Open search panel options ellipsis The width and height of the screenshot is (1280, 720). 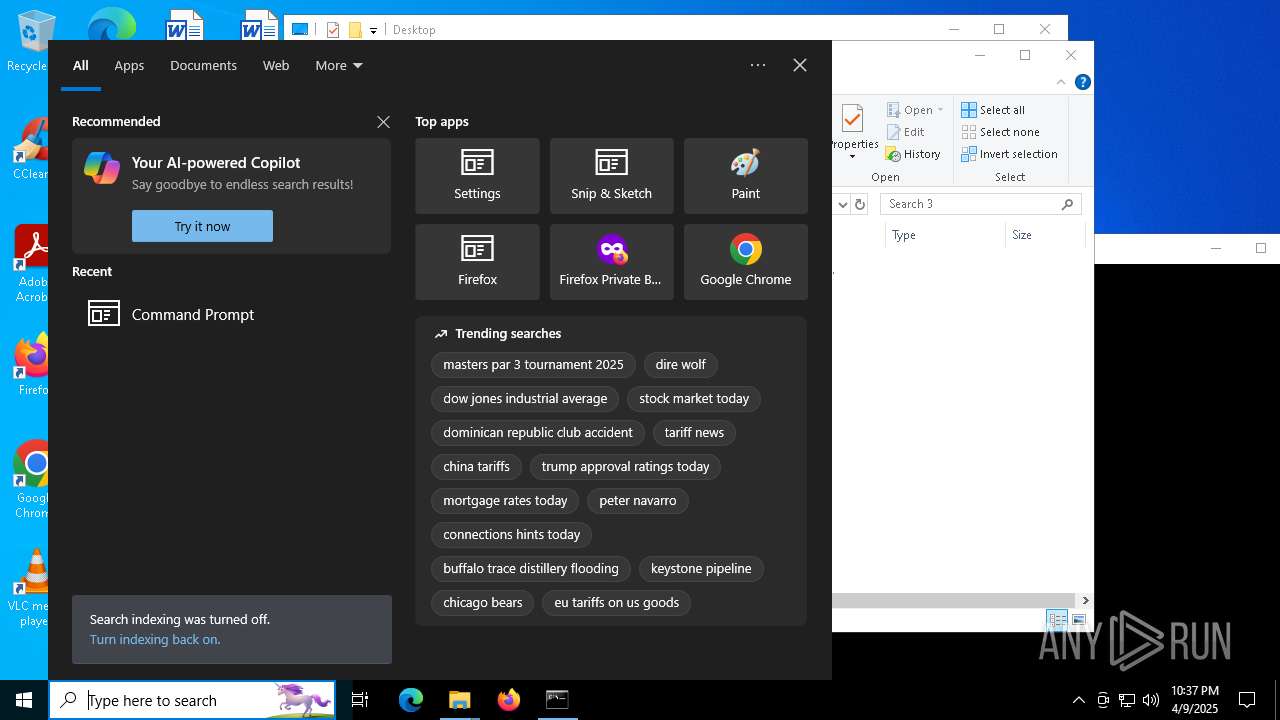[758, 65]
